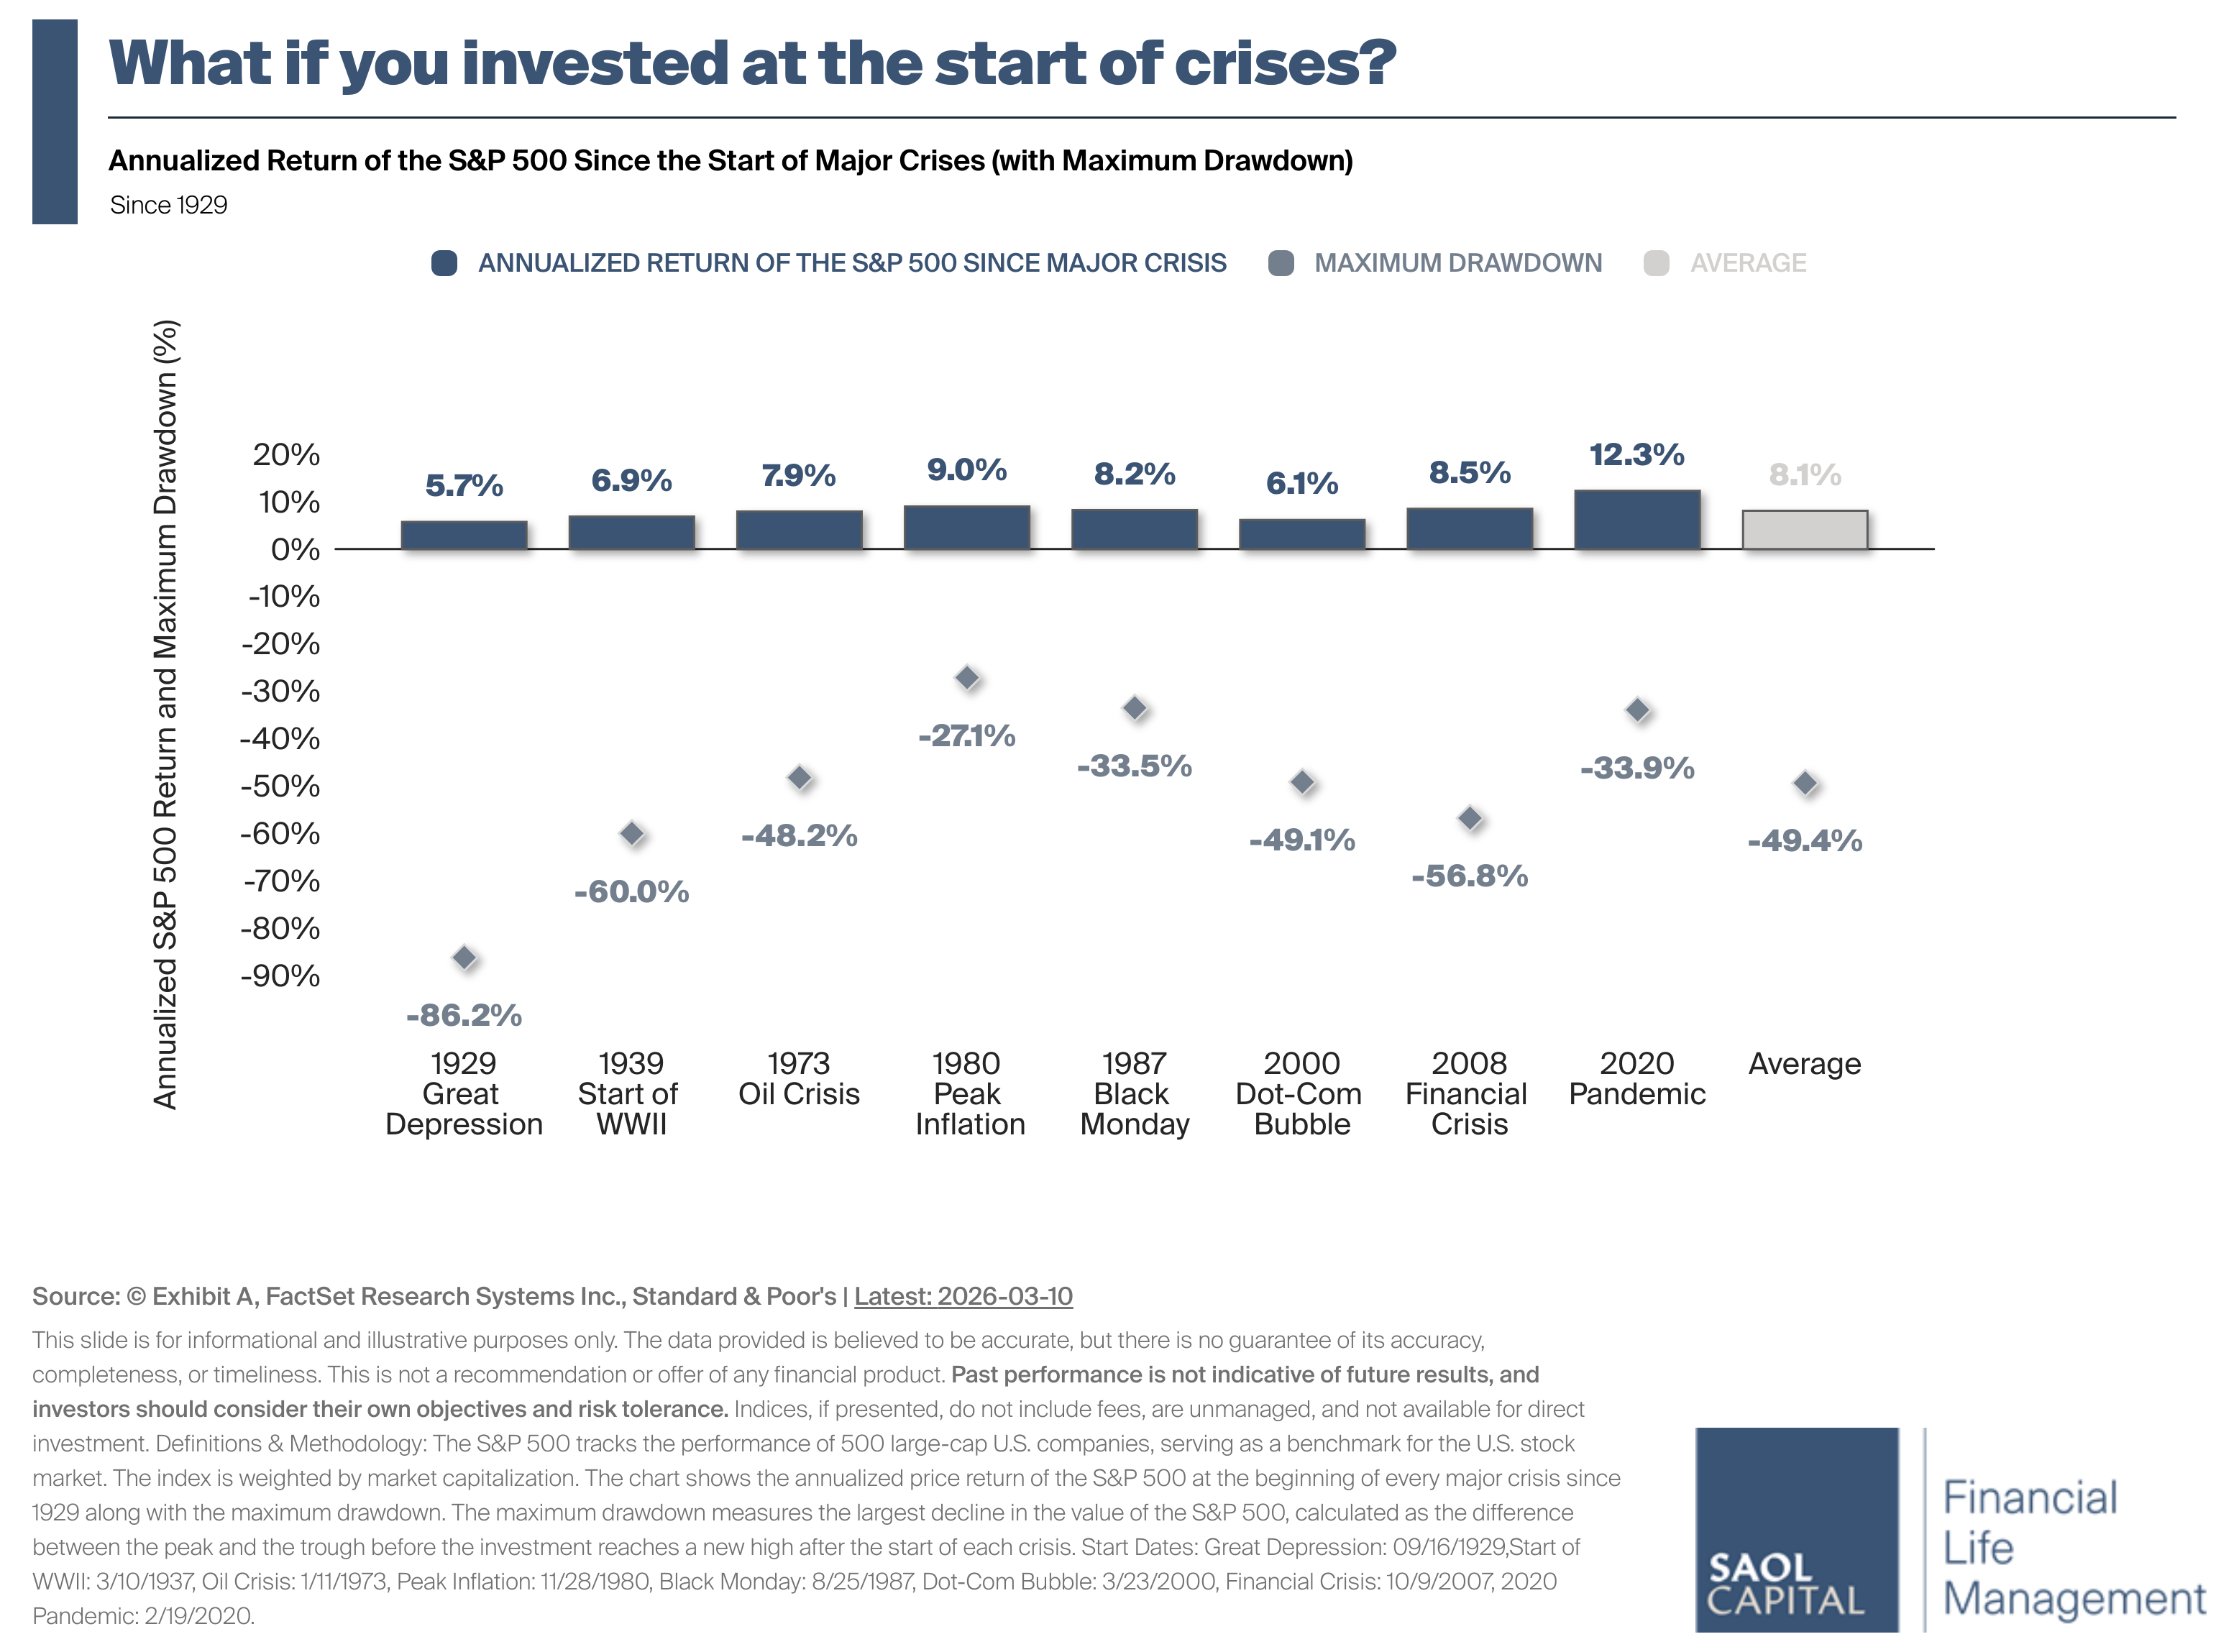Toggle the Average legend label
The image size is (2239, 1652).
(x=1748, y=263)
